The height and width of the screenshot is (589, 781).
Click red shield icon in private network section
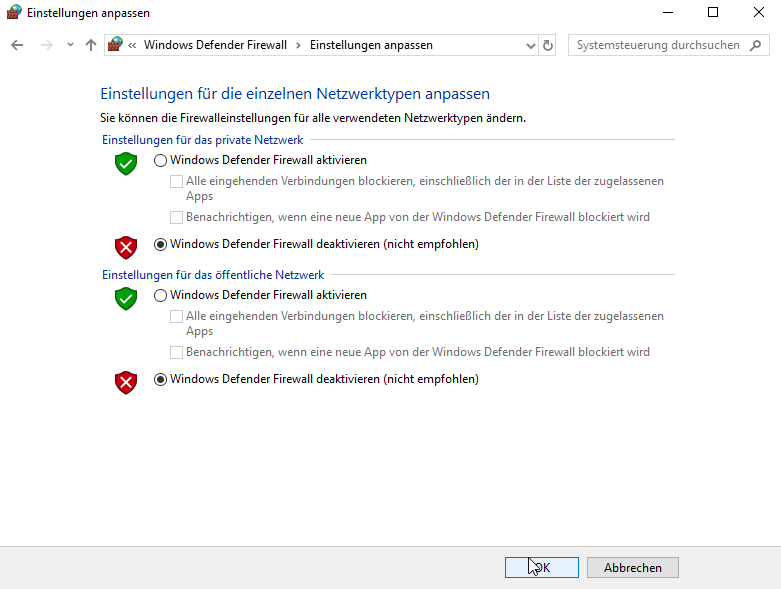(x=126, y=247)
